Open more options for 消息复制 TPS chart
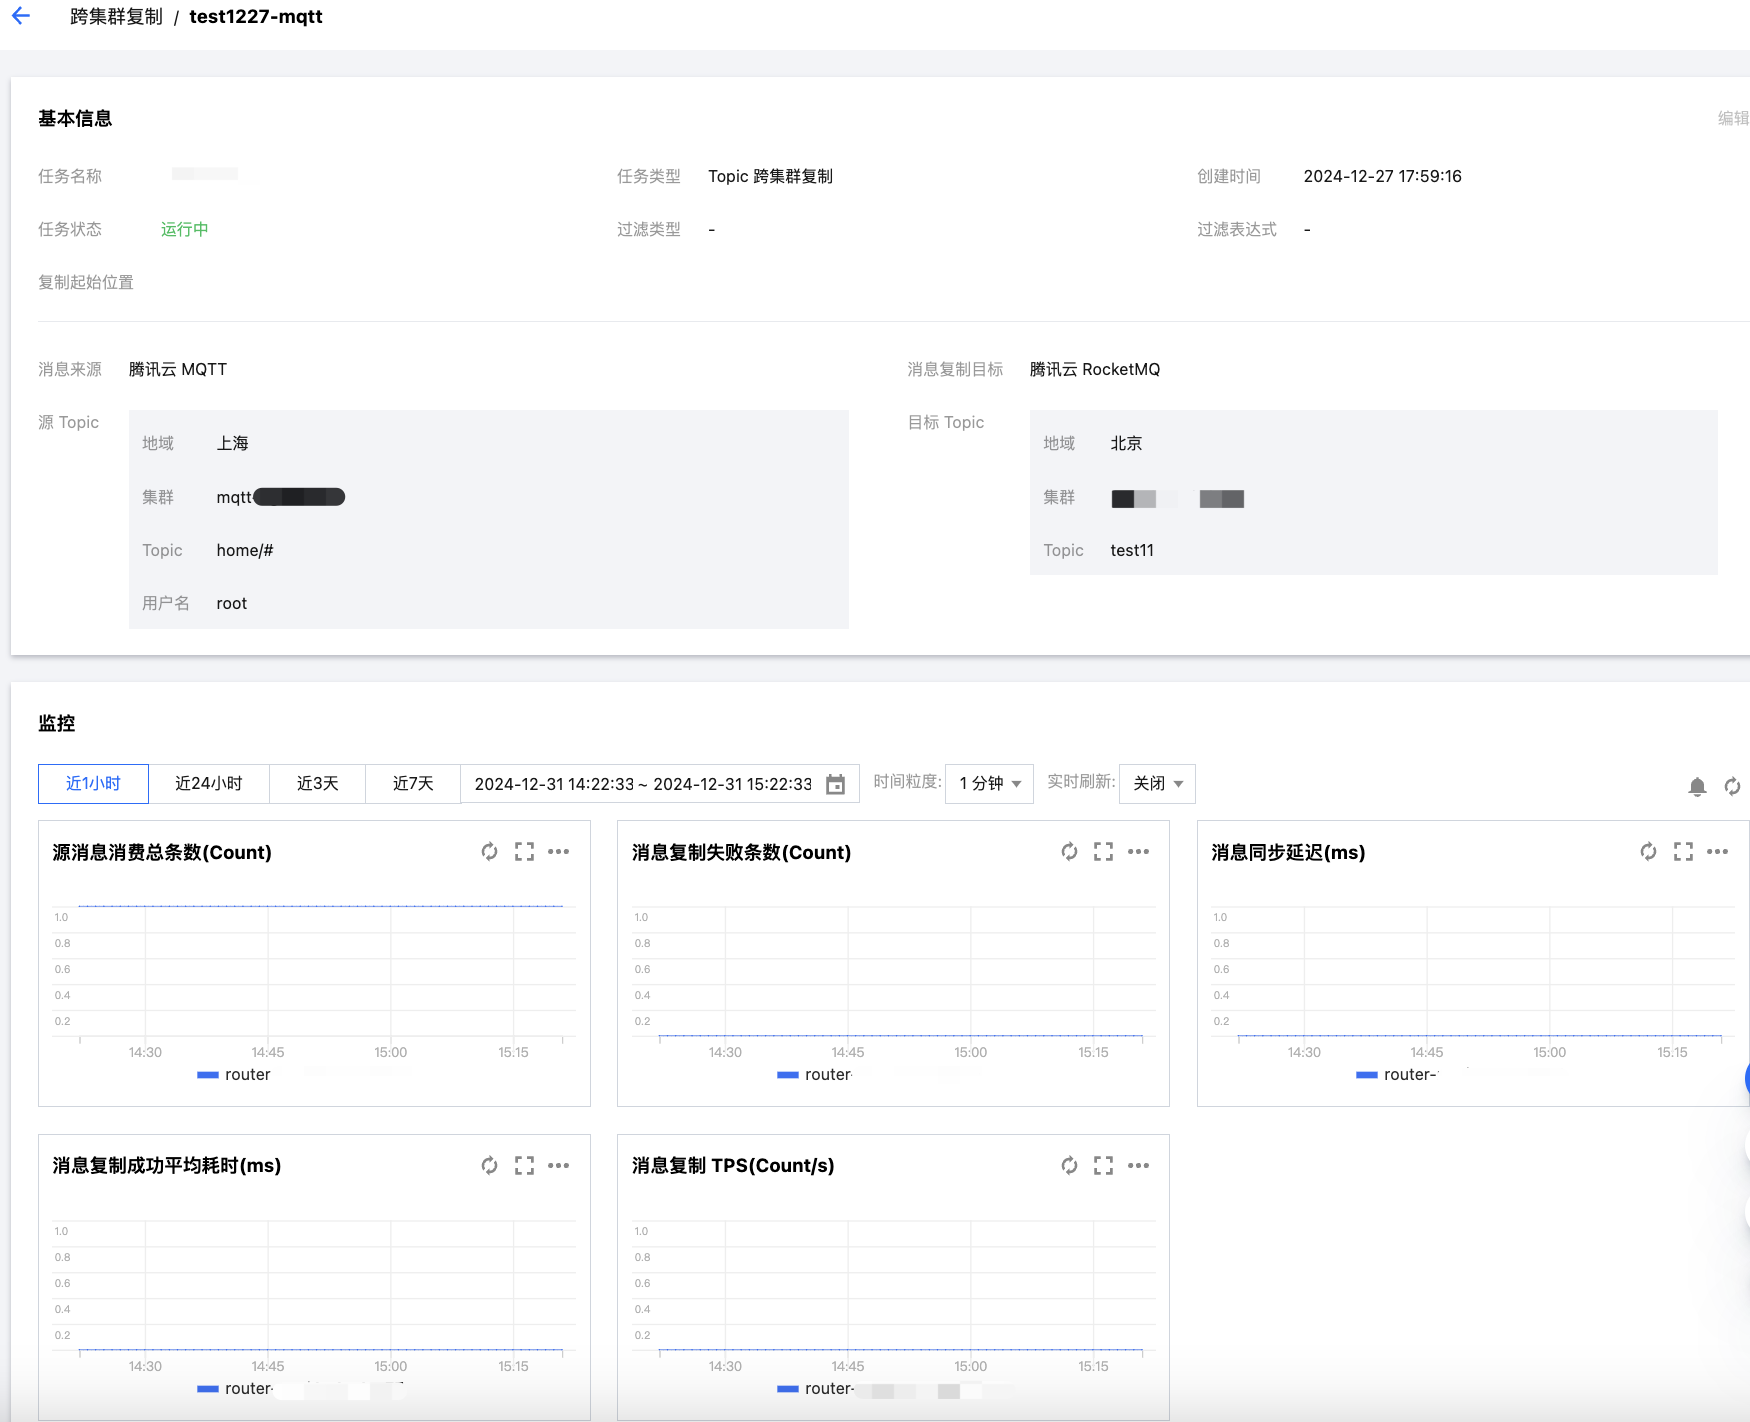Image resolution: width=1750 pixels, height=1422 pixels. coord(1138,1166)
